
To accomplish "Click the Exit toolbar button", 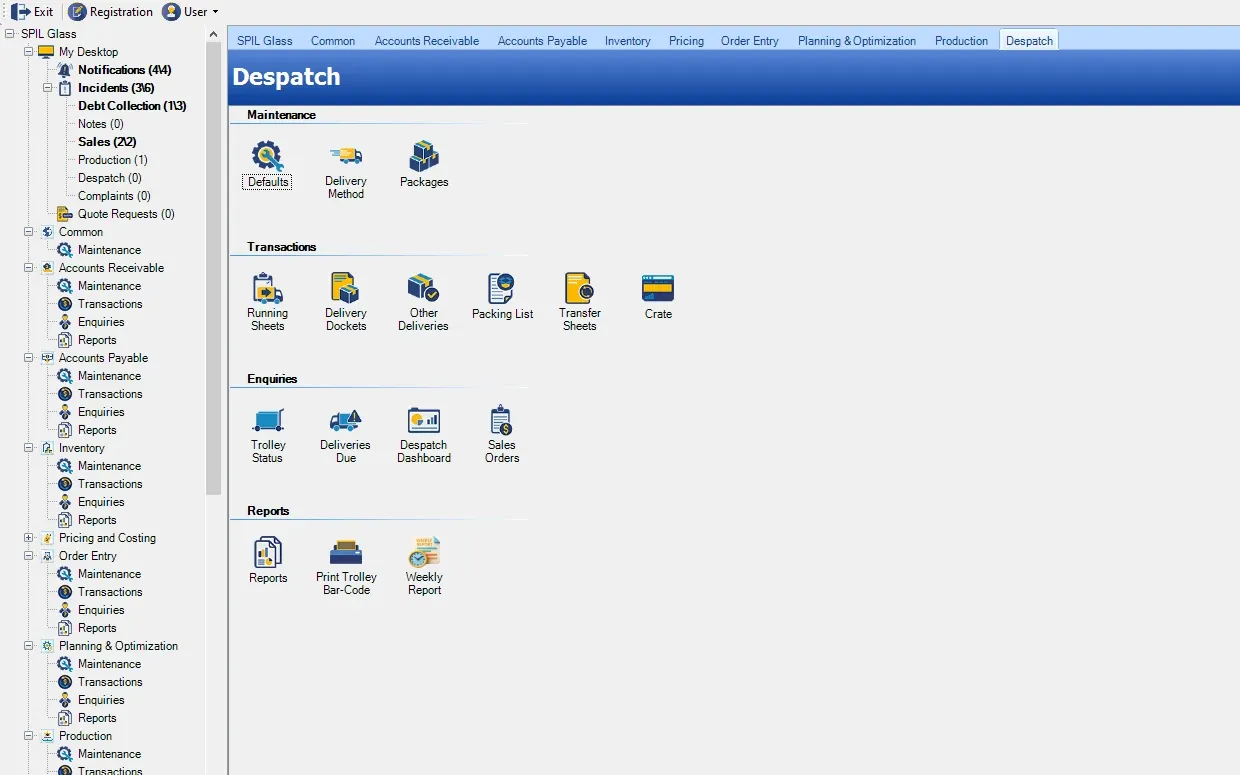I will [32, 12].
